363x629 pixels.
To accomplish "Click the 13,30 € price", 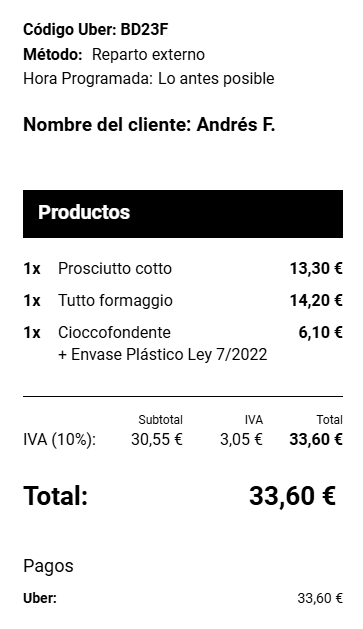I will coord(316,268).
